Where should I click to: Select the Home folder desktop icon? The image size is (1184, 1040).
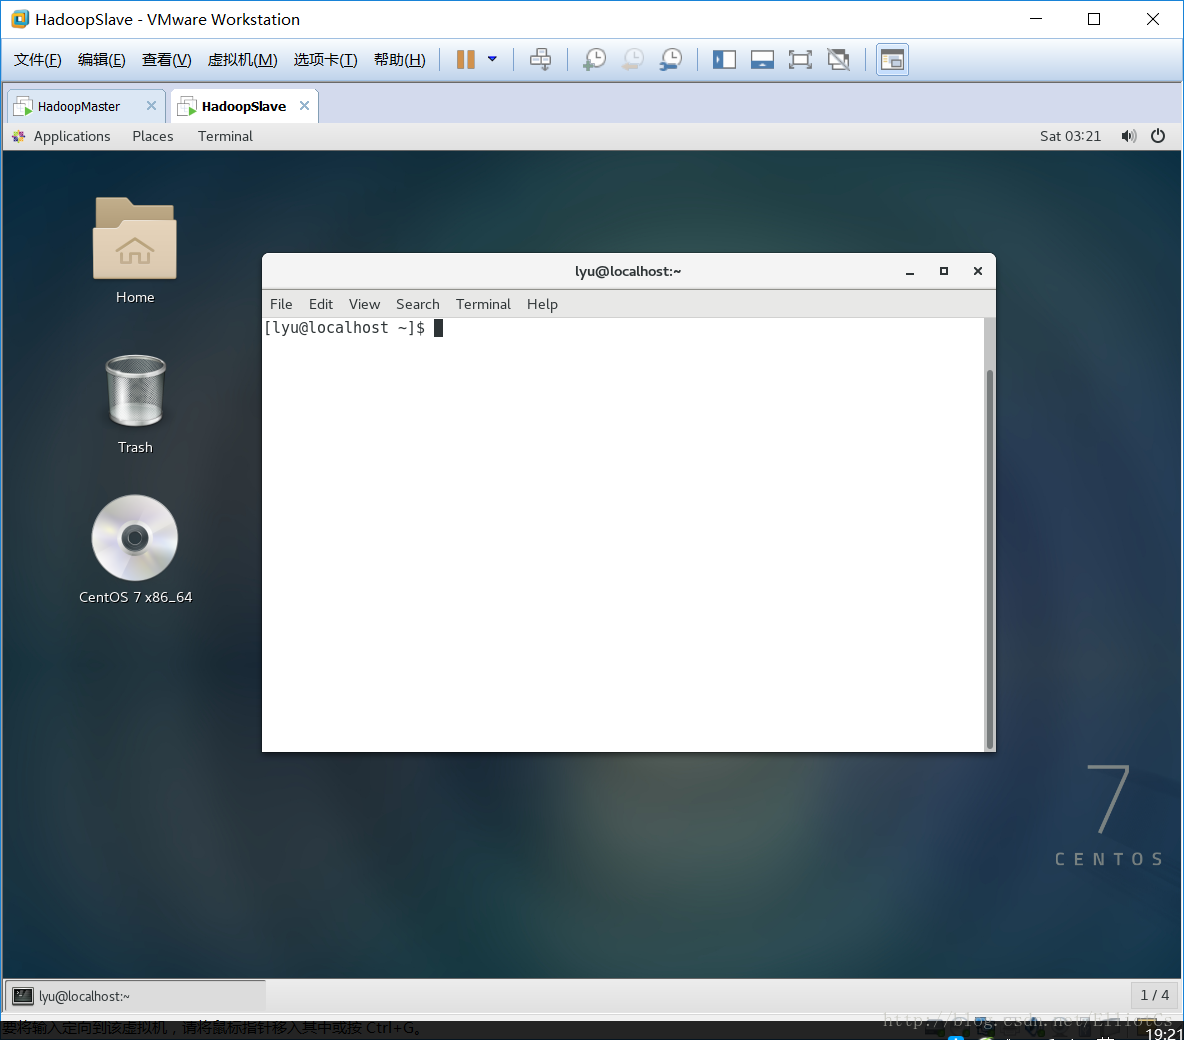pyautogui.click(x=135, y=251)
